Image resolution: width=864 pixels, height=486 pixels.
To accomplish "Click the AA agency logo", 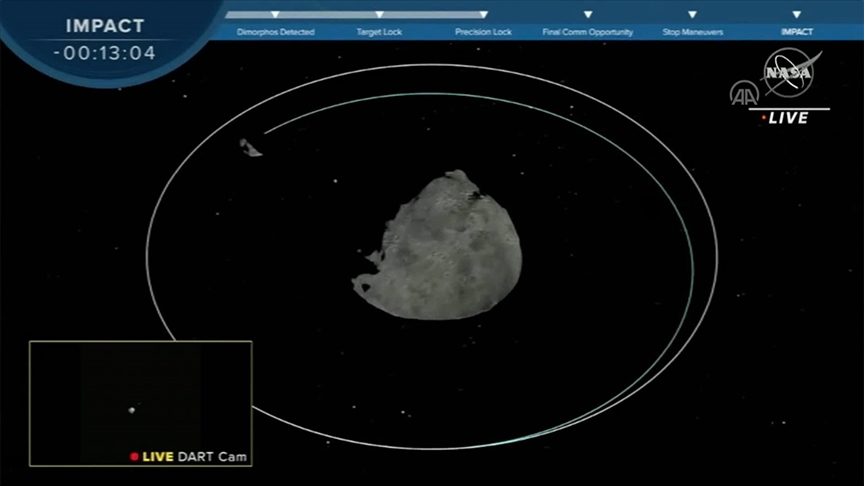I will pos(743,93).
